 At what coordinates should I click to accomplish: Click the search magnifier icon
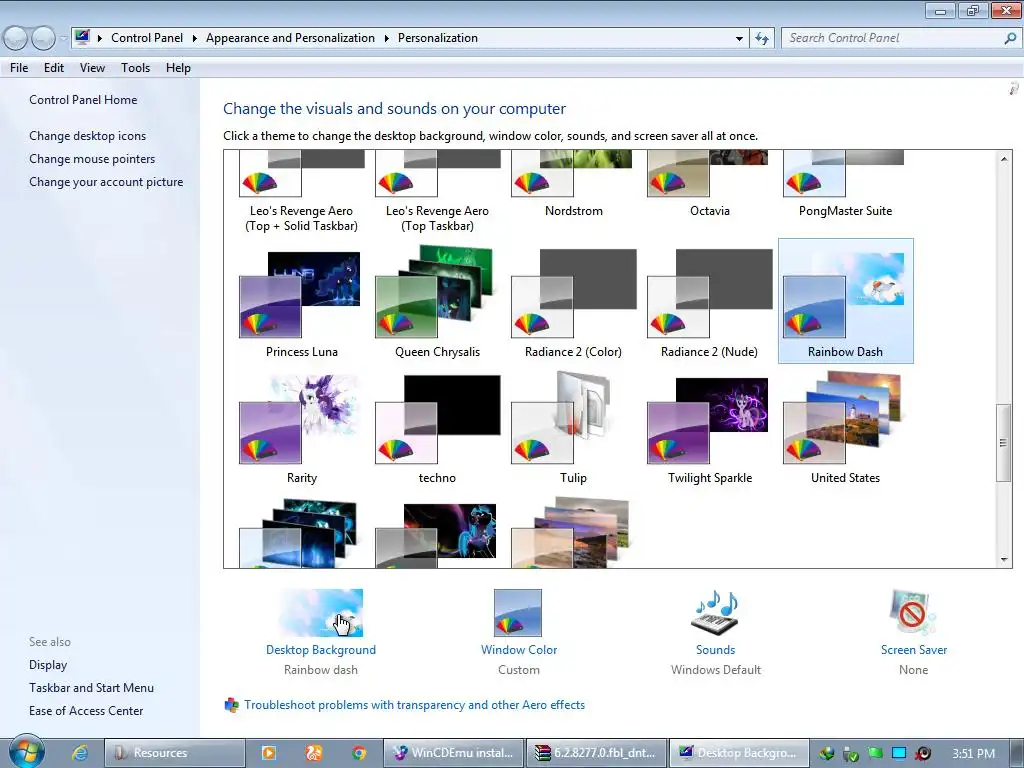[x=1010, y=38]
